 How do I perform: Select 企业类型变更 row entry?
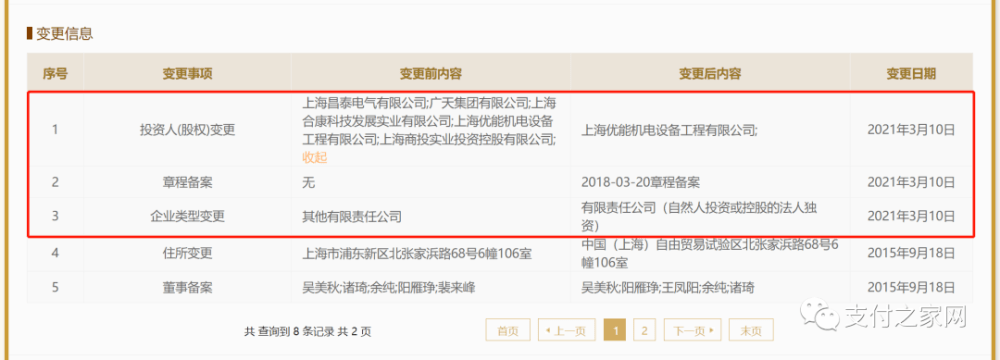click(188, 216)
